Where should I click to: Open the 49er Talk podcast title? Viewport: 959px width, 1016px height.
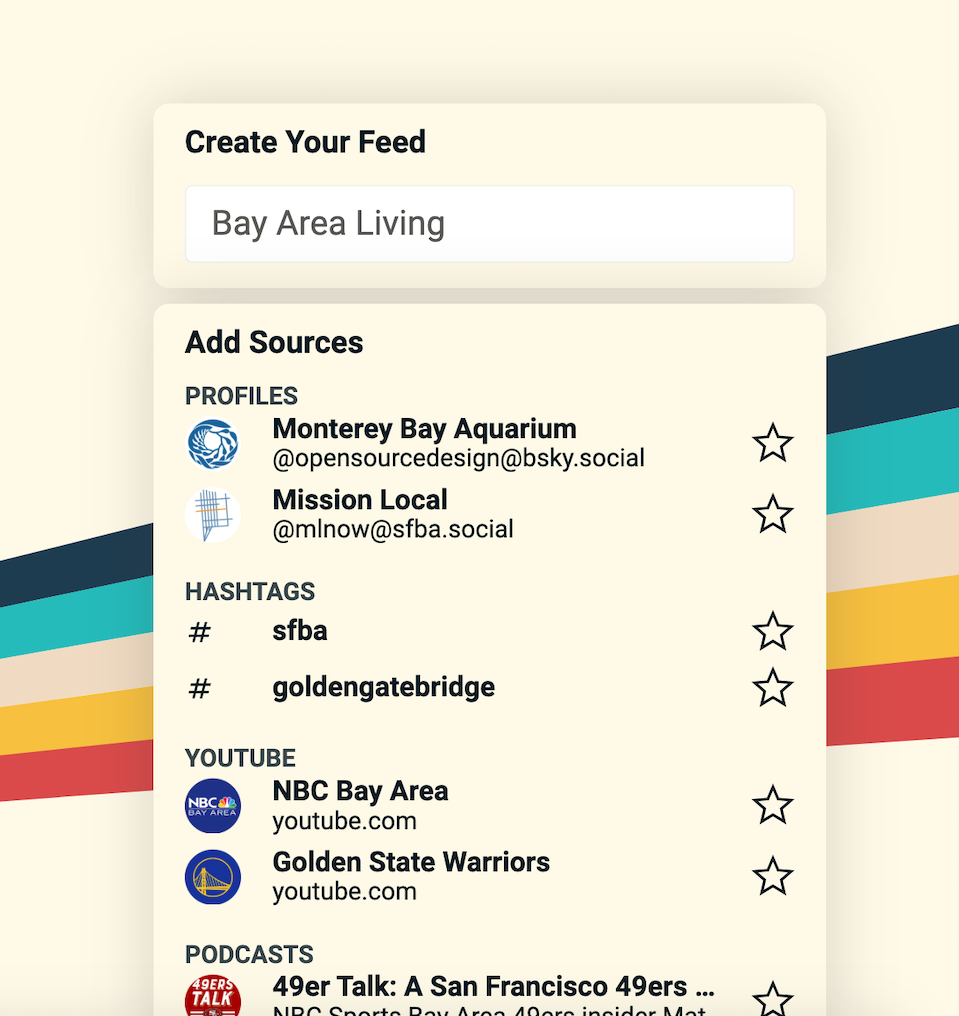pyautogui.click(x=494, y=987)
